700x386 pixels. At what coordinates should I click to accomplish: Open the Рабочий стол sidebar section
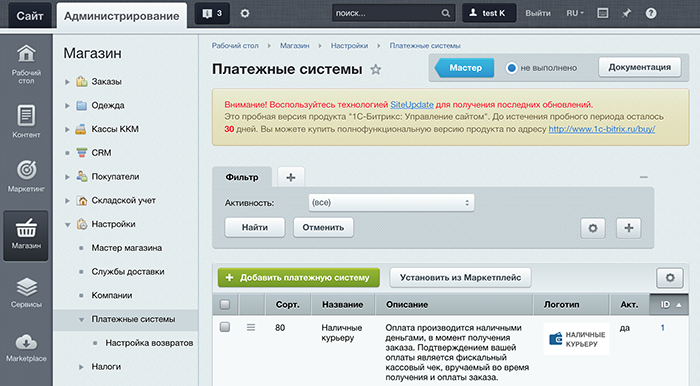pyautogui.click(x=26, y=65)
